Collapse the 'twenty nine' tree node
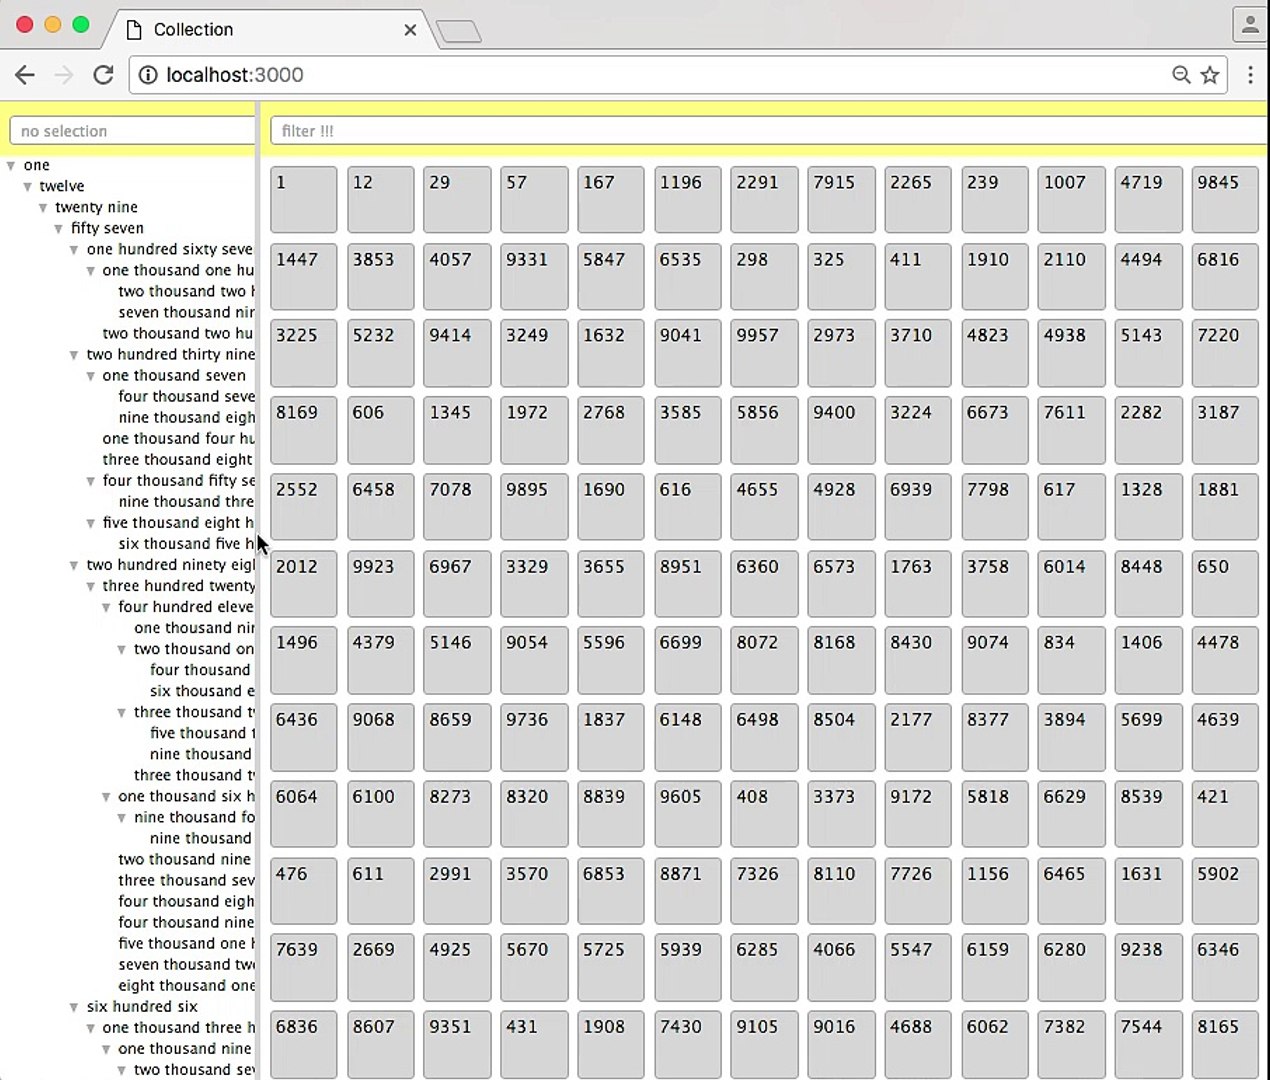Image resolution: width=1270 pixels, height=1080 pixels. point(43,208)
